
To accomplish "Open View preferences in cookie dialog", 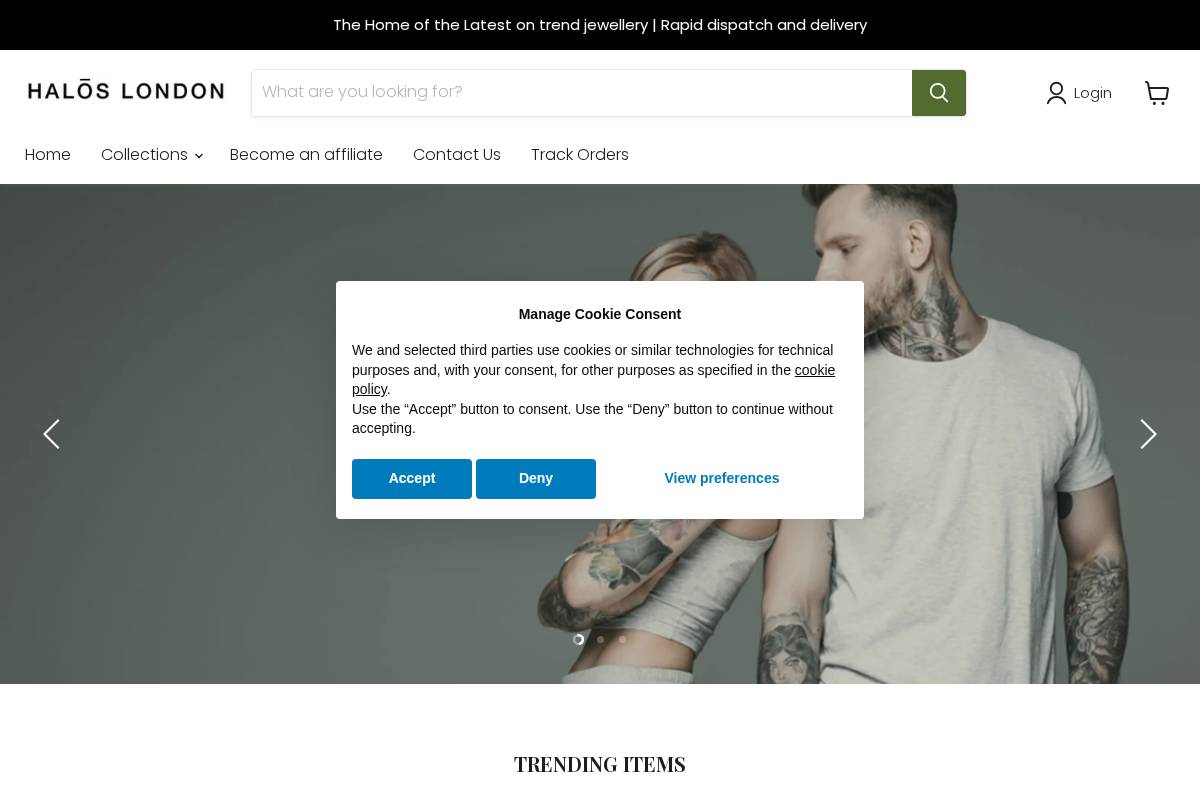I will pos(722,478).
